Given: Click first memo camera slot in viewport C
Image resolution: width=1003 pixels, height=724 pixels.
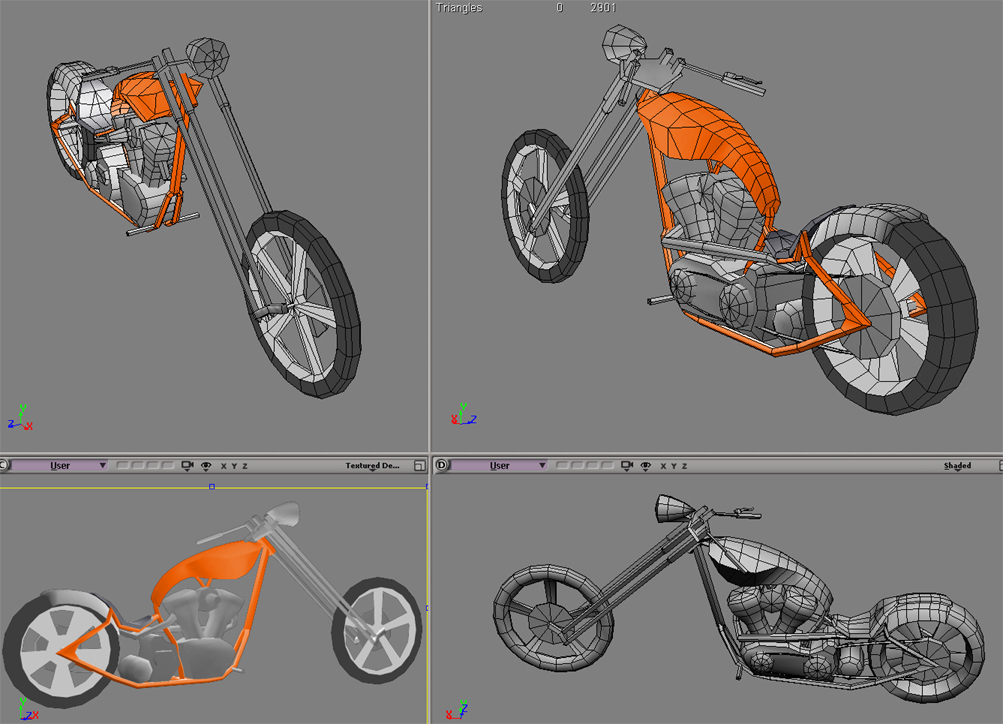Looking at the screenshot, I should tap(122, 466).
